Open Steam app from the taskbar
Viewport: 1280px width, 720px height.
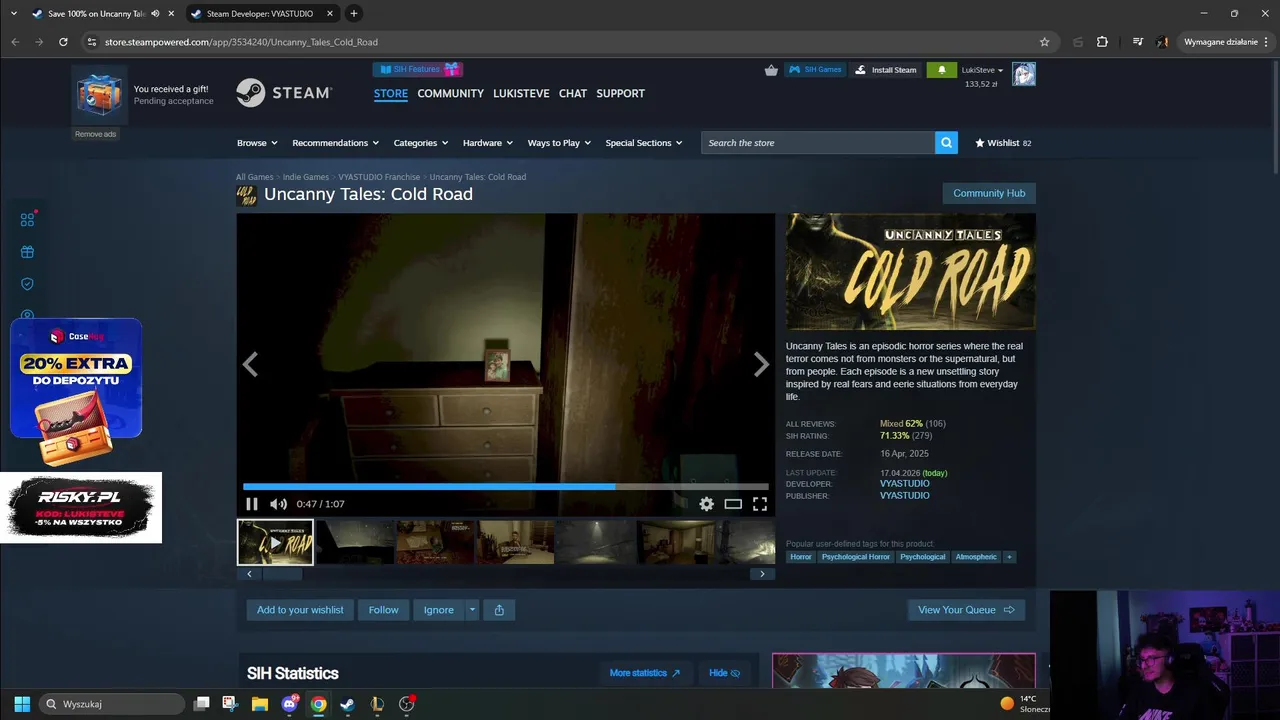point(347,704)
